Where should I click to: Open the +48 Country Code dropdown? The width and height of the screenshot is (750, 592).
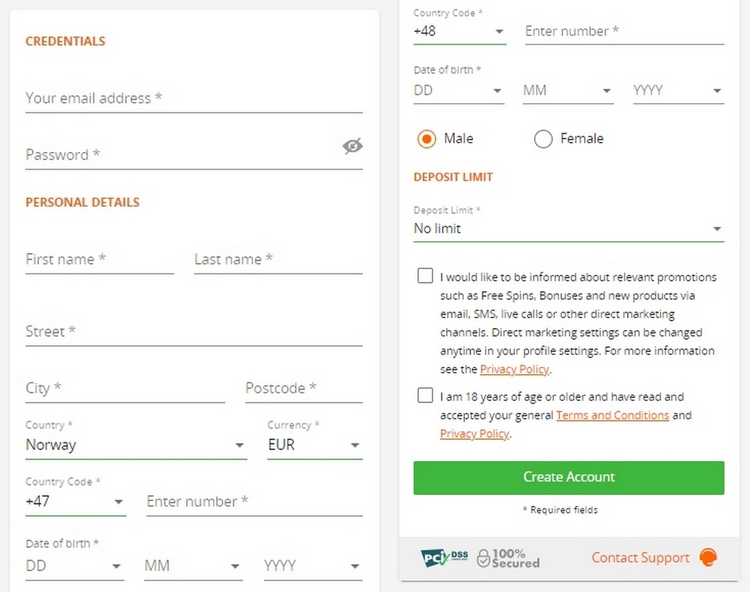click(459, 31)
